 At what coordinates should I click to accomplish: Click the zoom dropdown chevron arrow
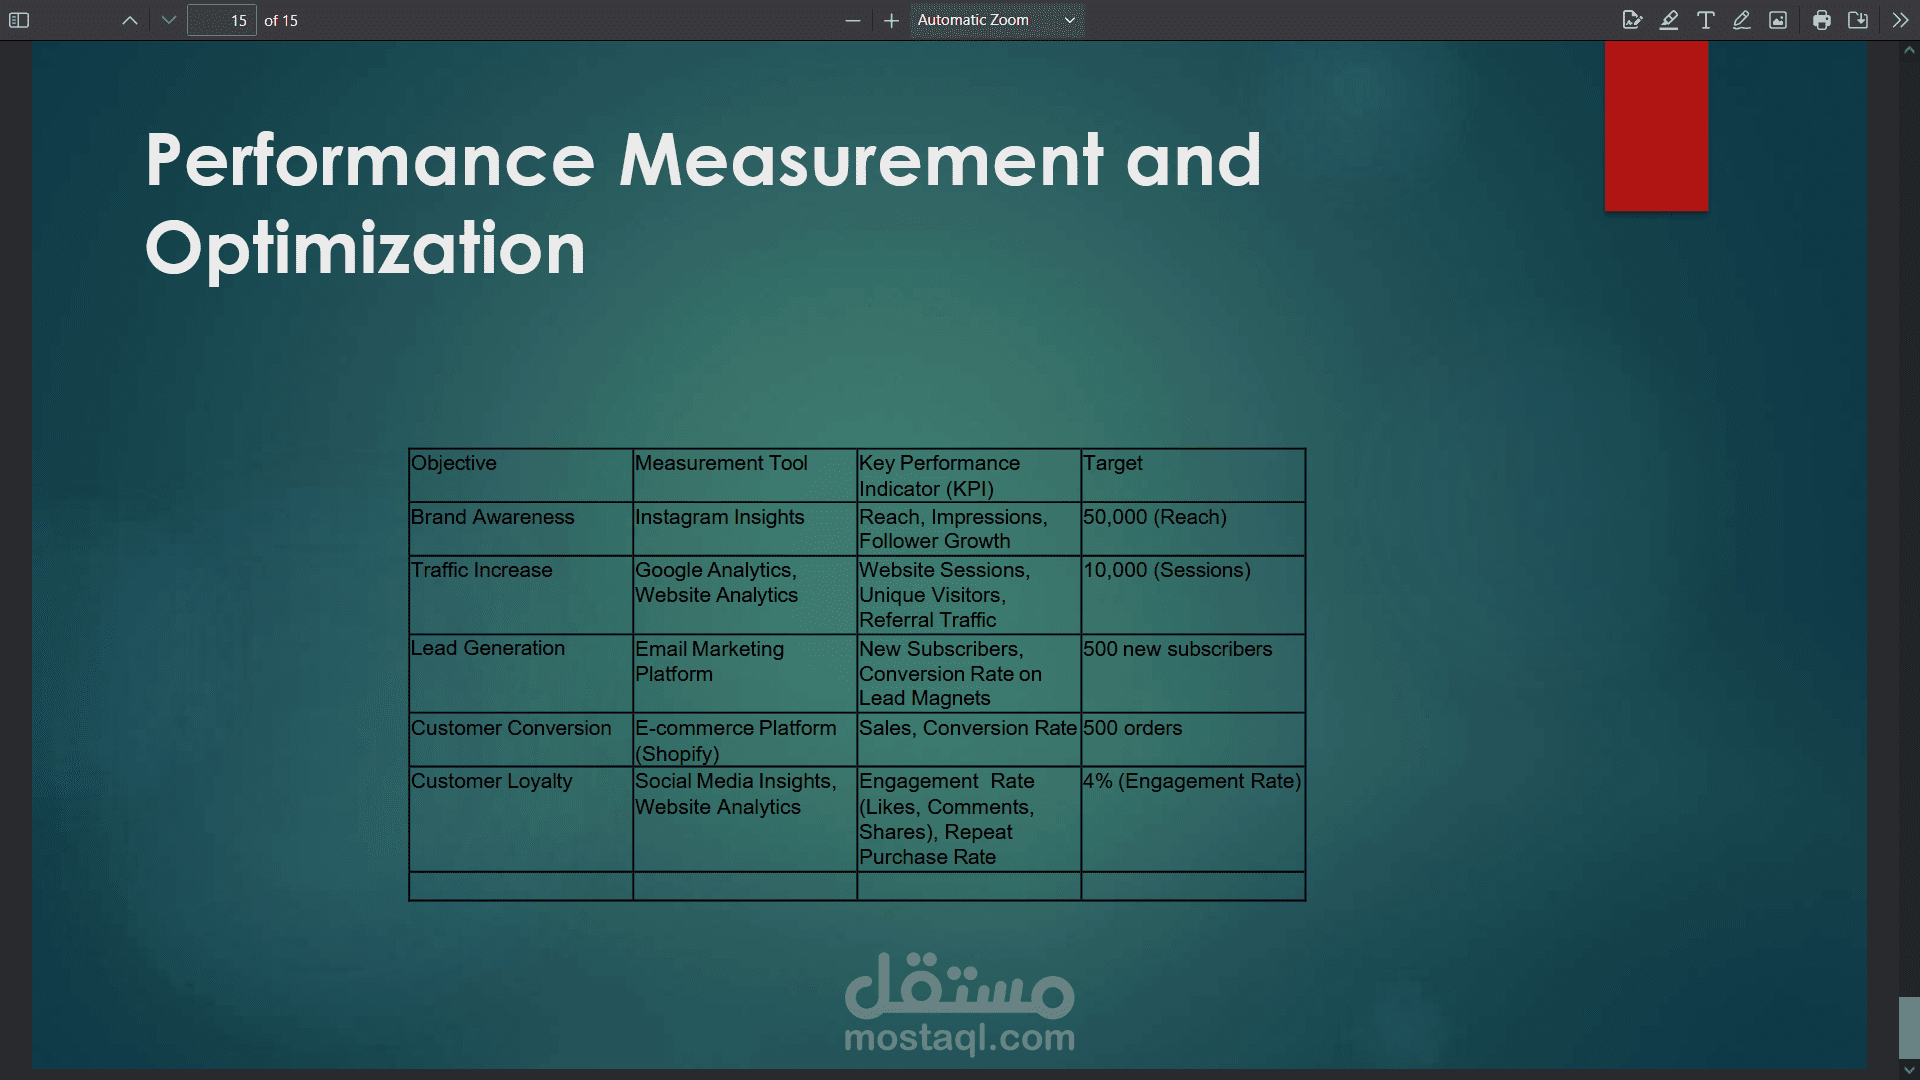click(1069, 20)
